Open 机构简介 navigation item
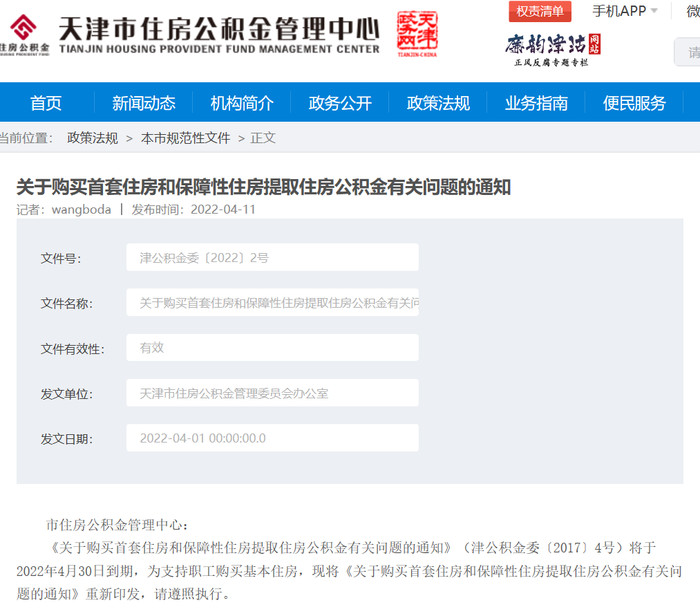700x605 pixels. (x=242, y=103)
